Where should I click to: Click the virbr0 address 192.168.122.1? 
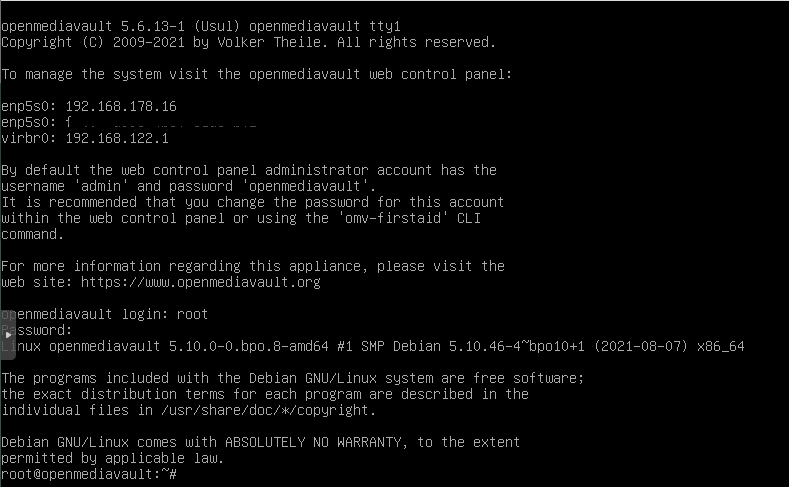pos(117,138)
